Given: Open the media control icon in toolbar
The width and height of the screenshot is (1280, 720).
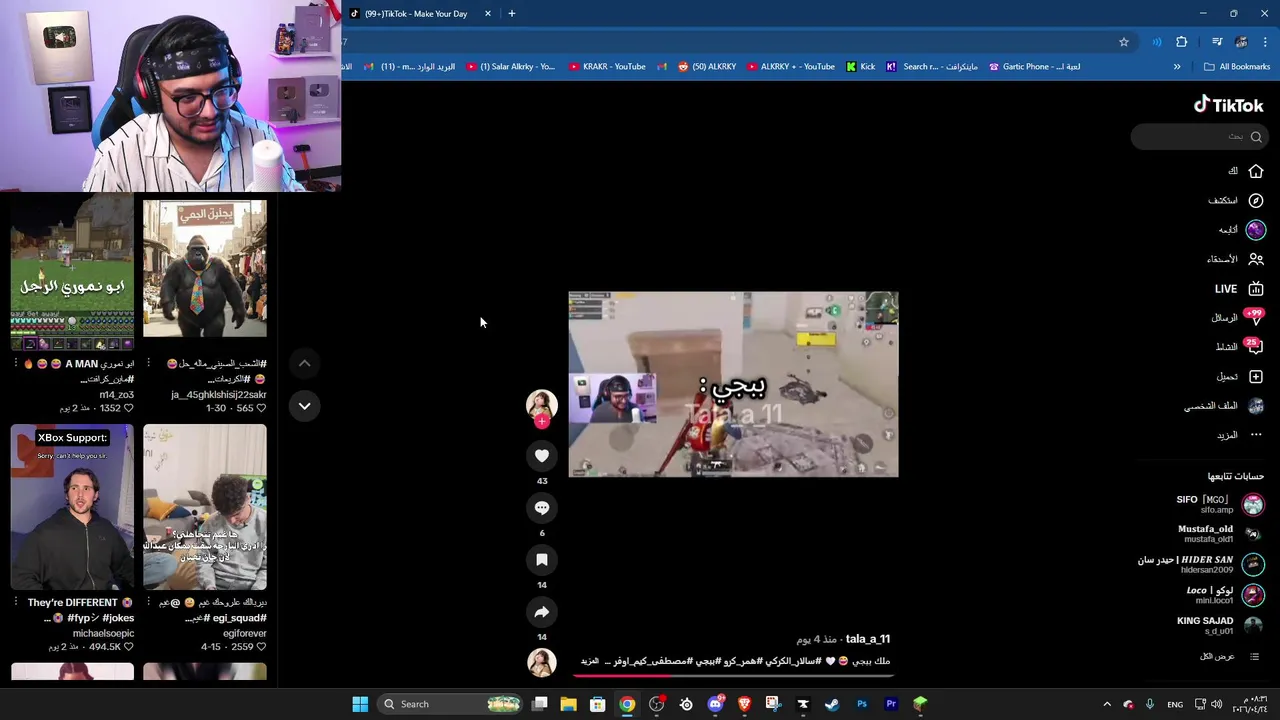Looking at the screenshot, I should tap(1217, 42).
